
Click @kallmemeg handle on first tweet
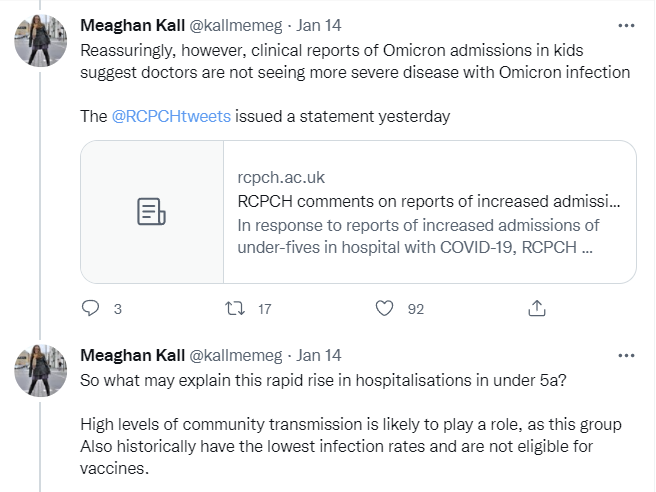[234, 24]
